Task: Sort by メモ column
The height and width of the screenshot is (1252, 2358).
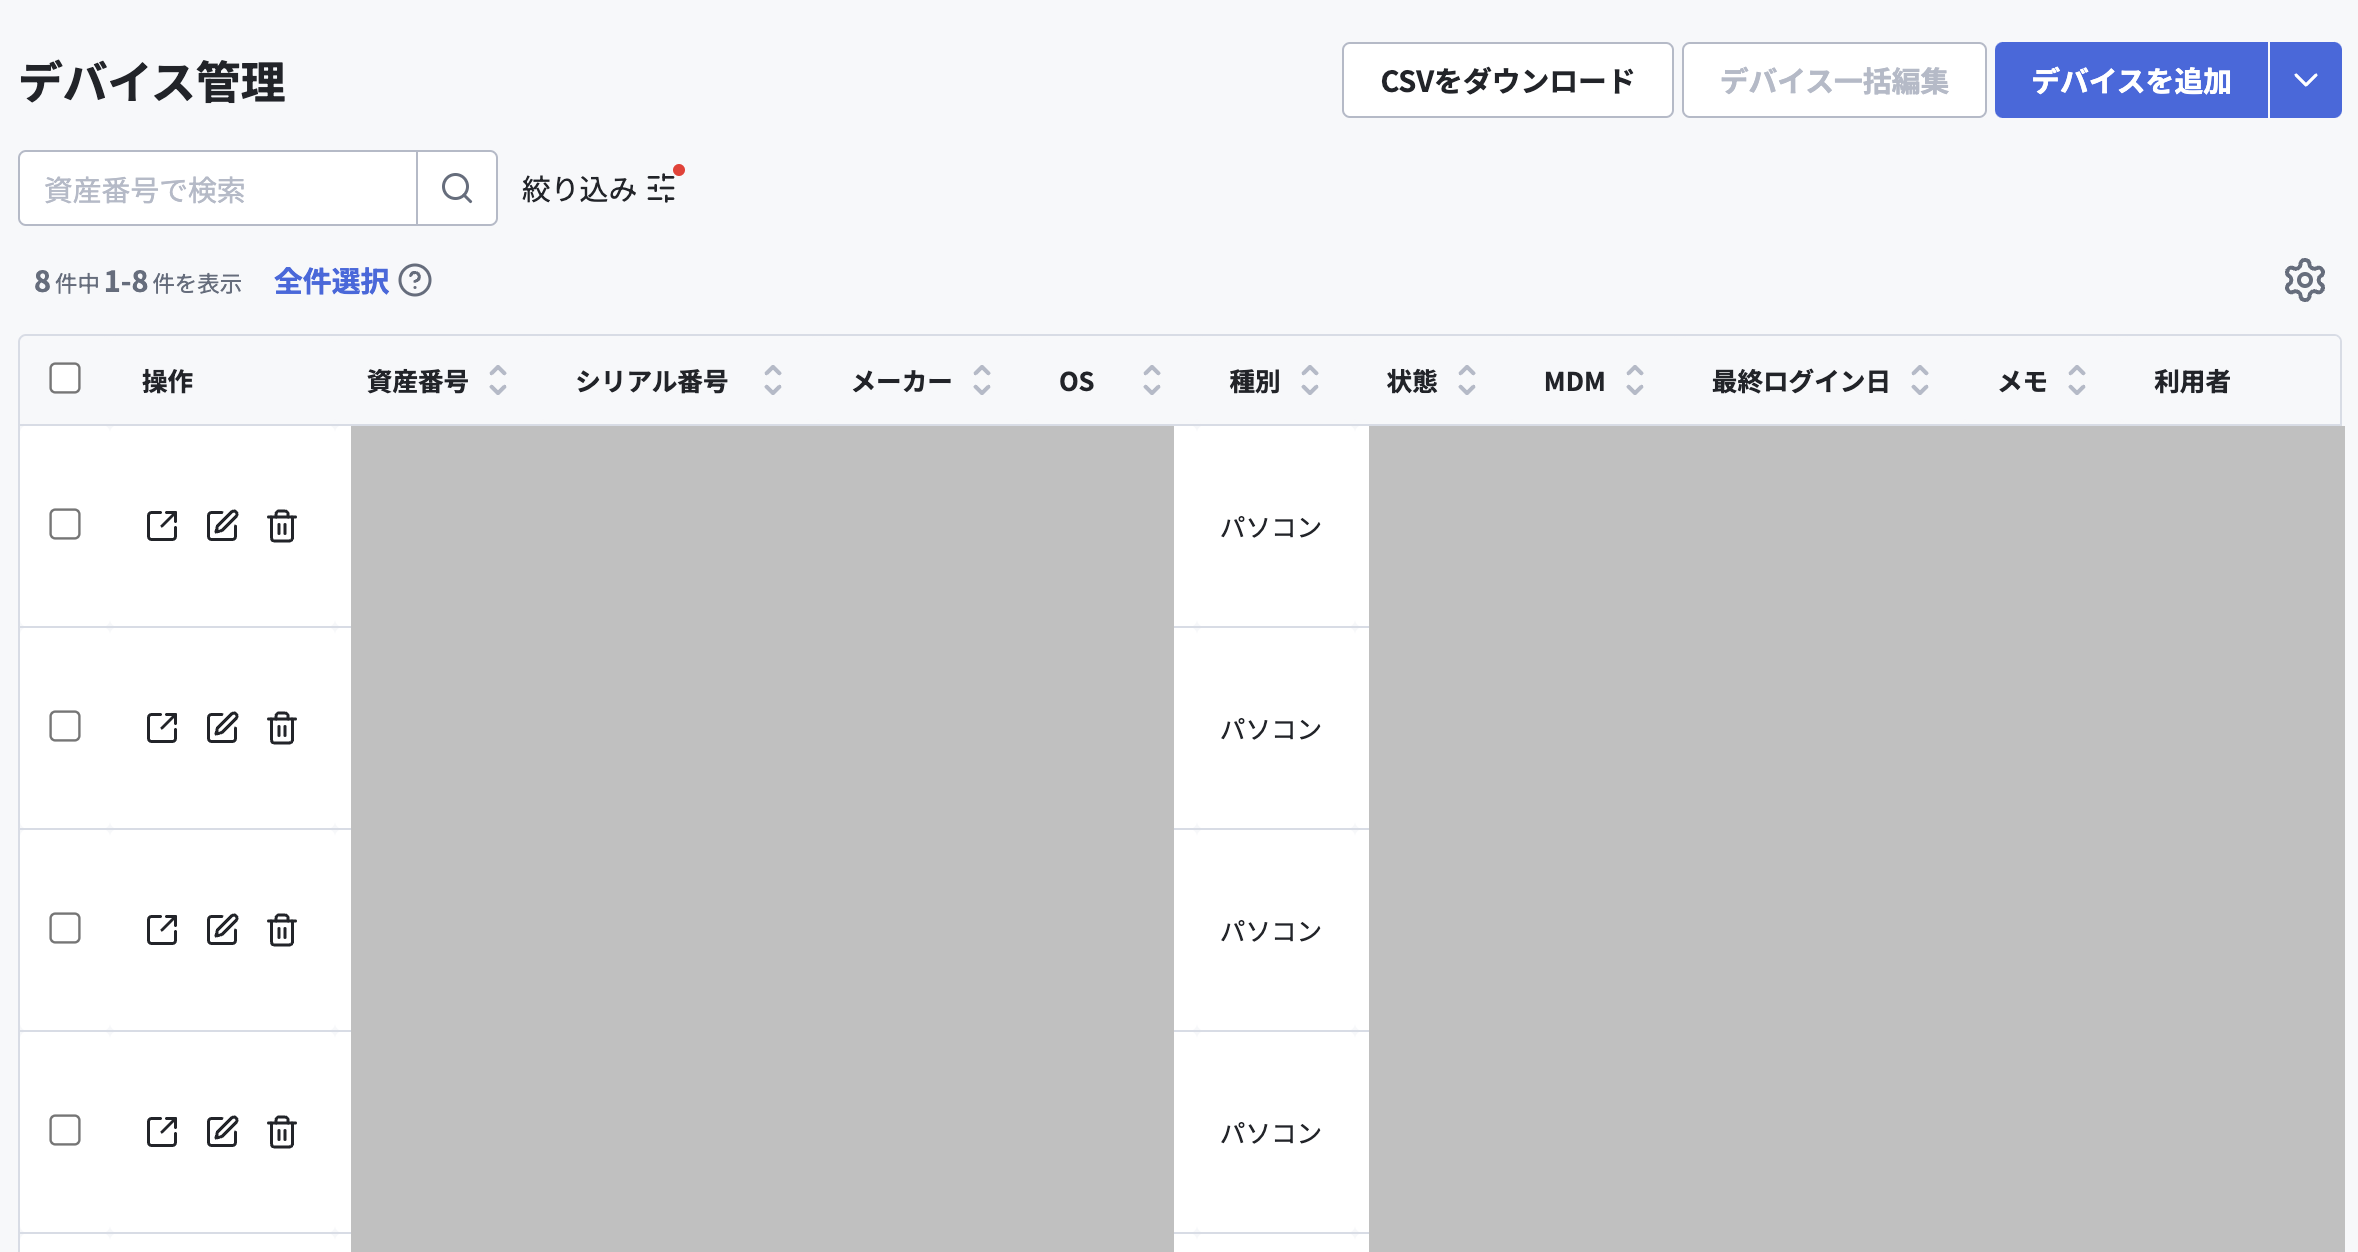Action: [x=2077, y=380]
